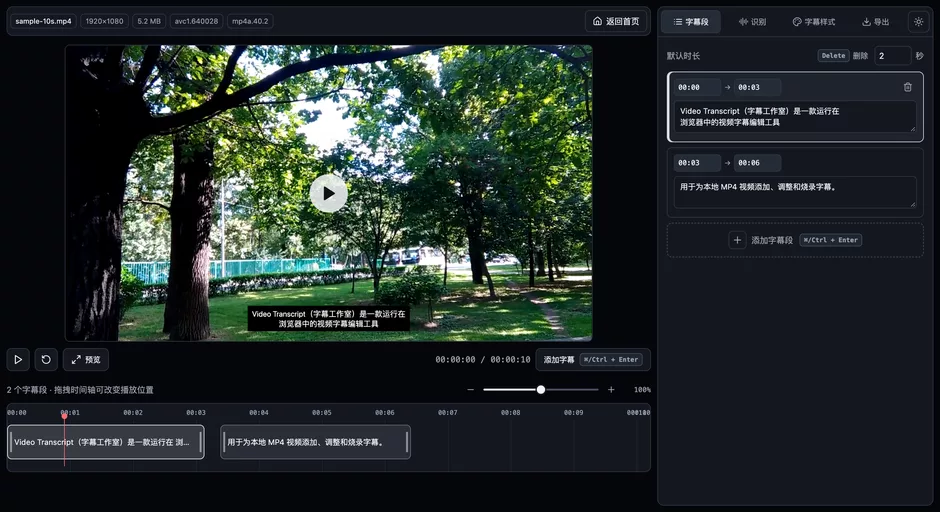The width and height of the screenshot is (940, 512).
Task: Click the avc1.640028 codec badge
Action: pyautogui.click(x=196, y=21)
